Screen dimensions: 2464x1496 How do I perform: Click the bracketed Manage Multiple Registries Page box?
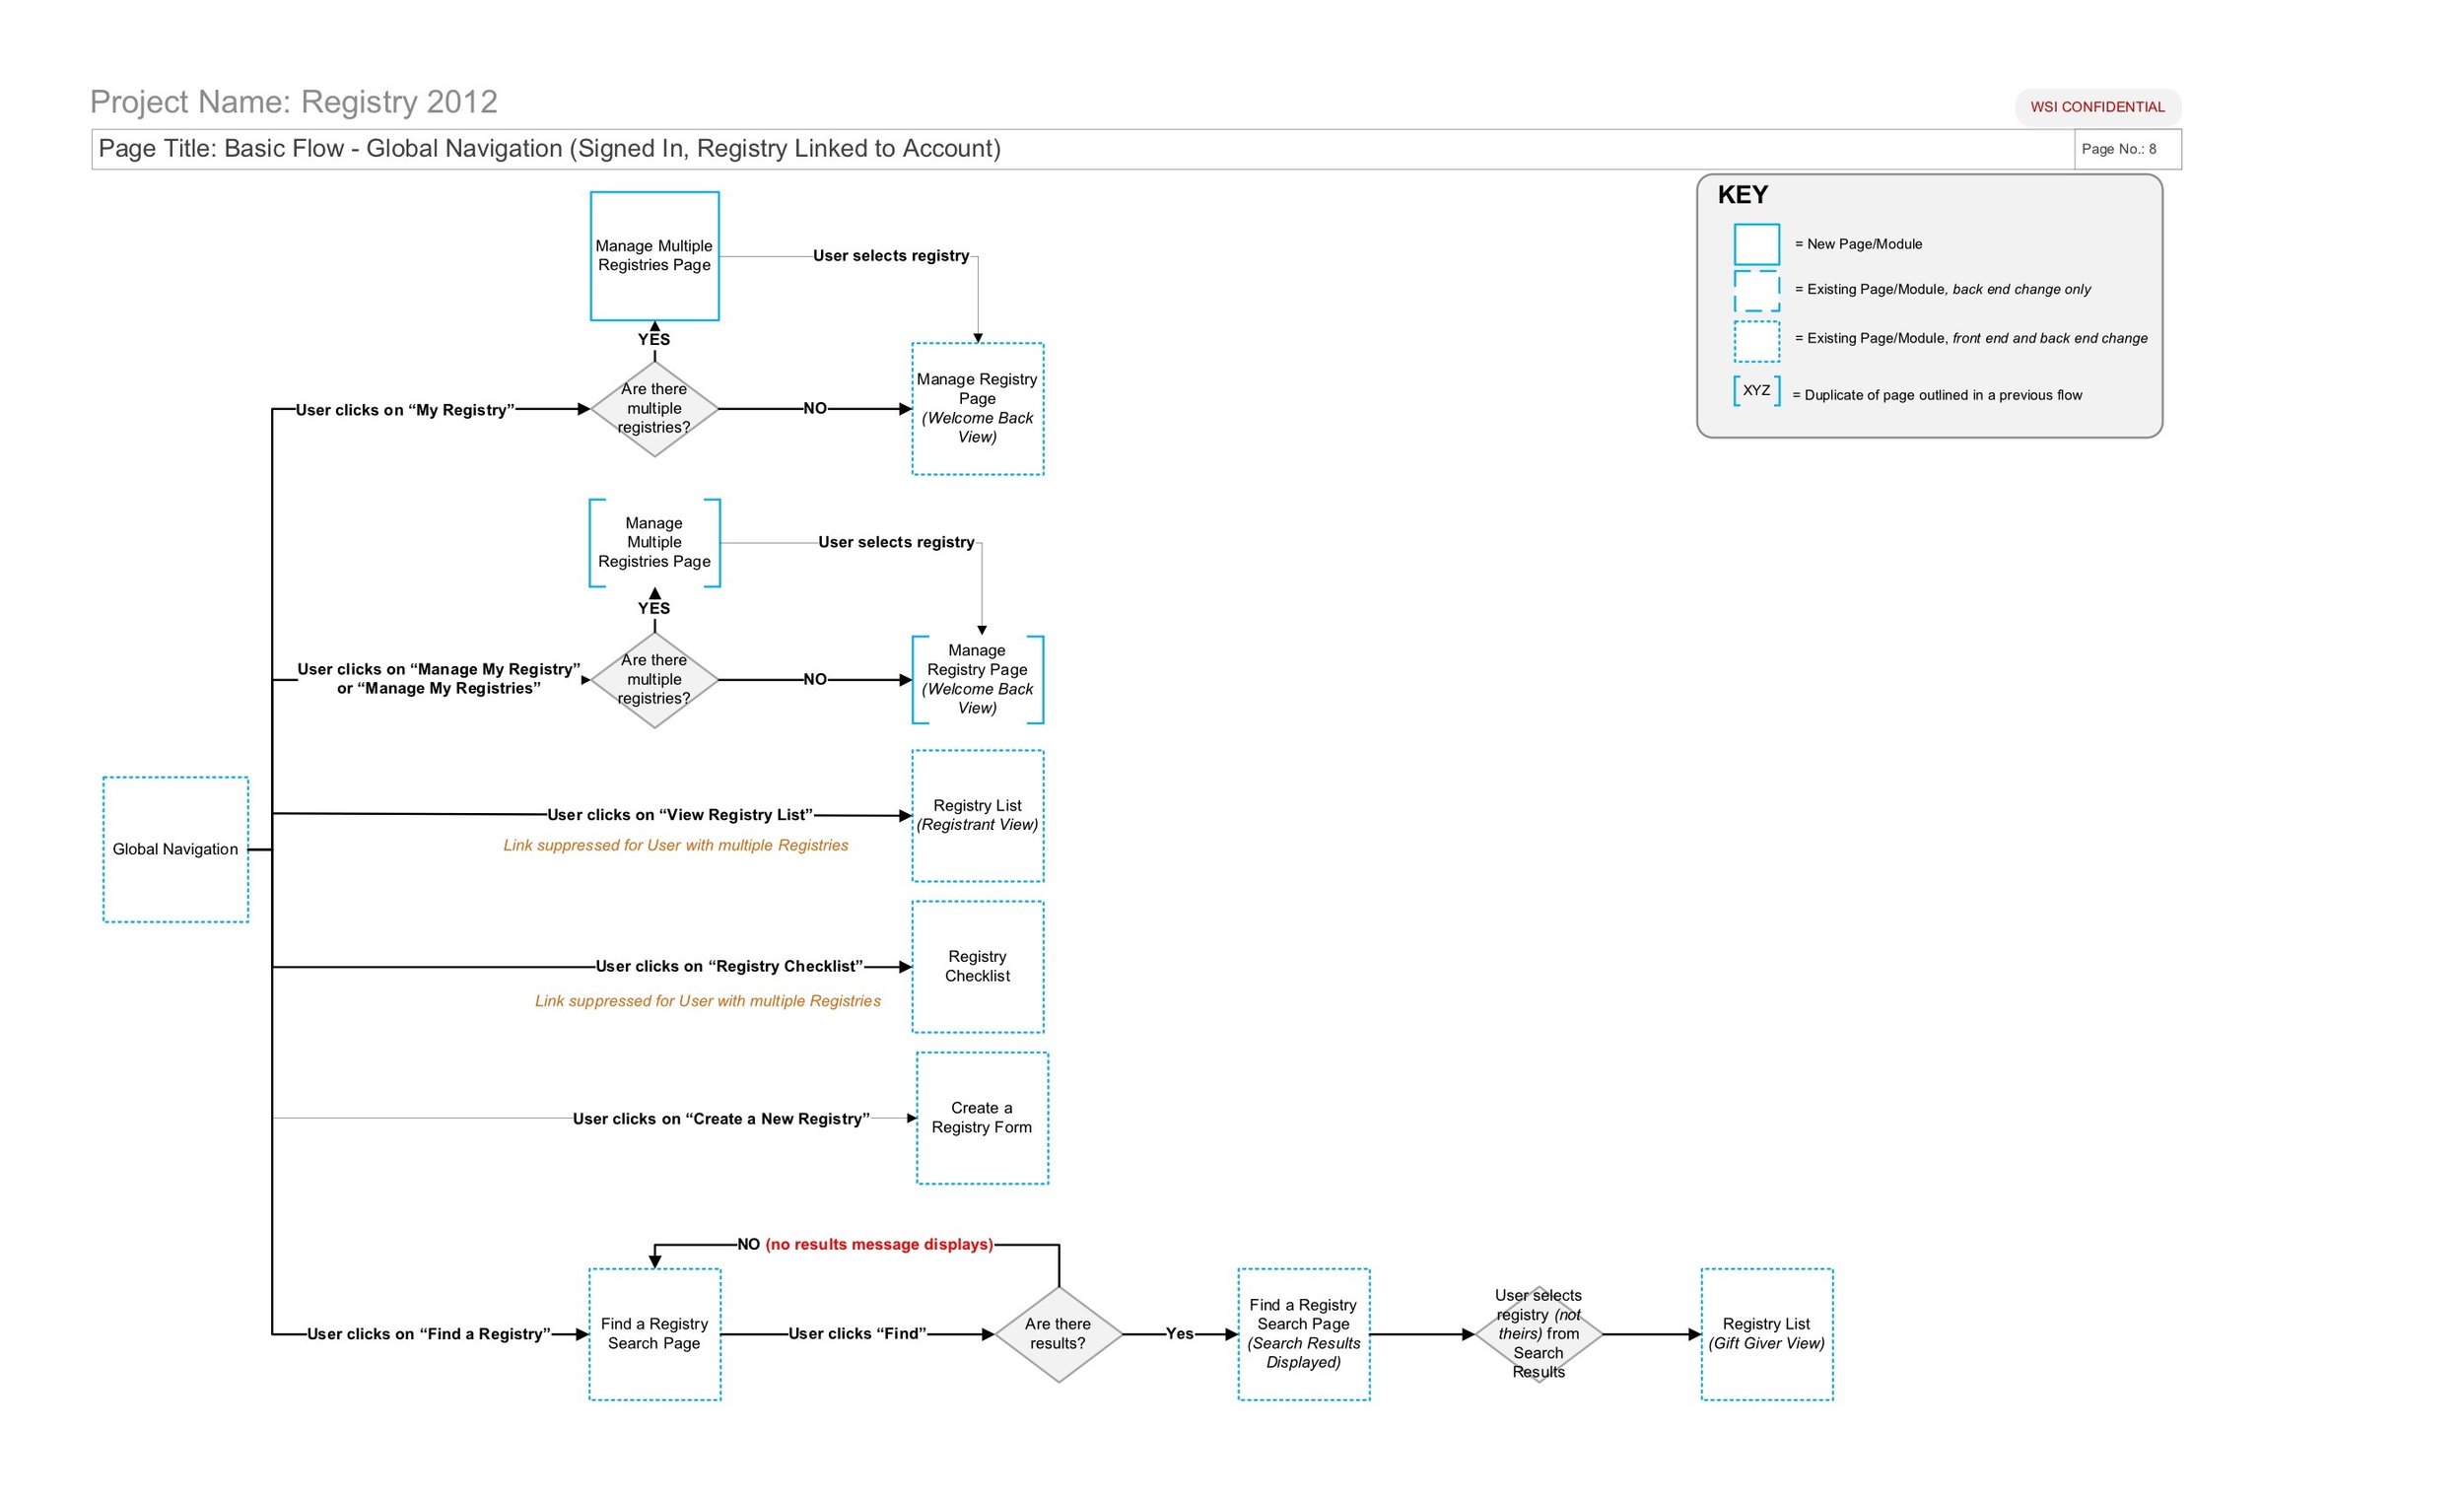(654, 542)
